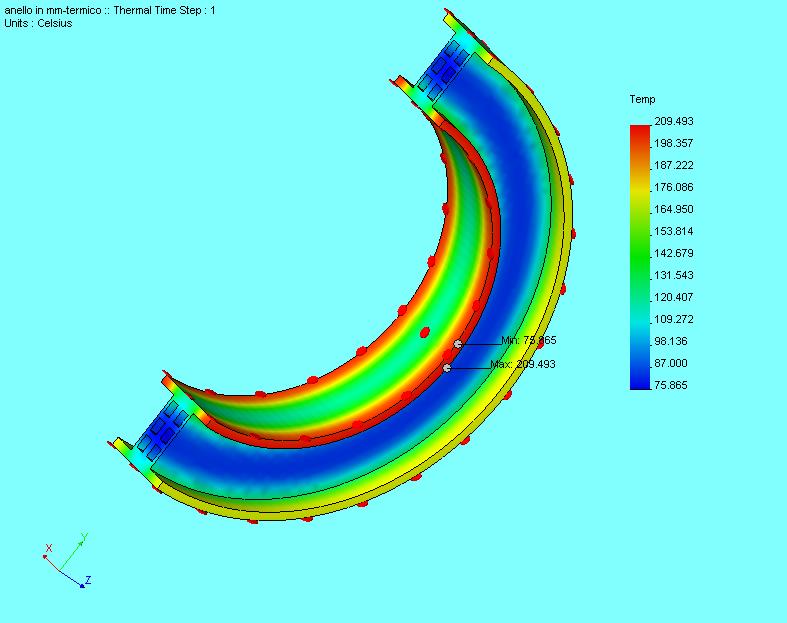Click the Z axis label on triad

[x=88, y=580]
